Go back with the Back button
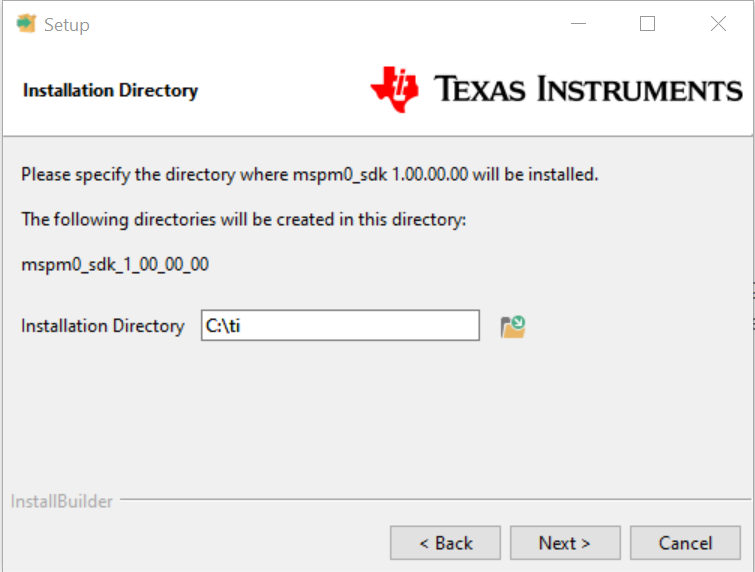 (445, 543)
